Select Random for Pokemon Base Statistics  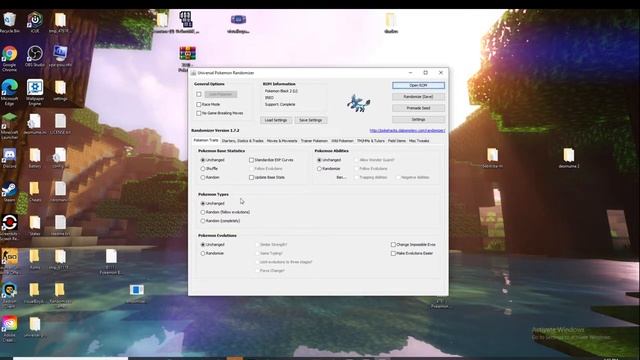click(x=203, y=178)
